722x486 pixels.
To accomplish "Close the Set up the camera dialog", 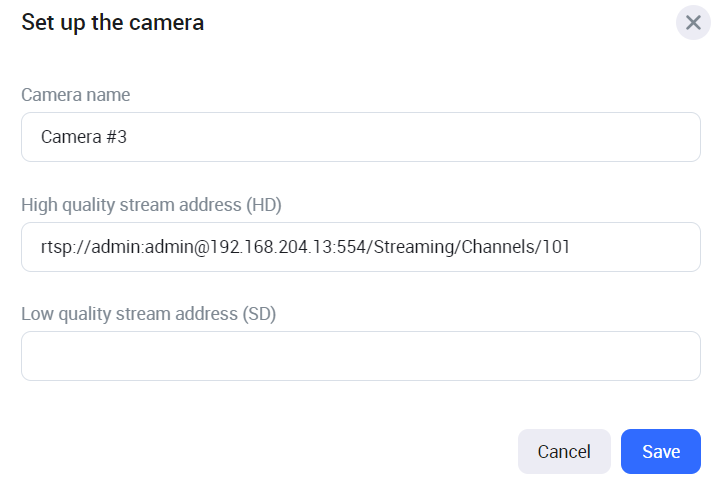I will click(693, 22).
